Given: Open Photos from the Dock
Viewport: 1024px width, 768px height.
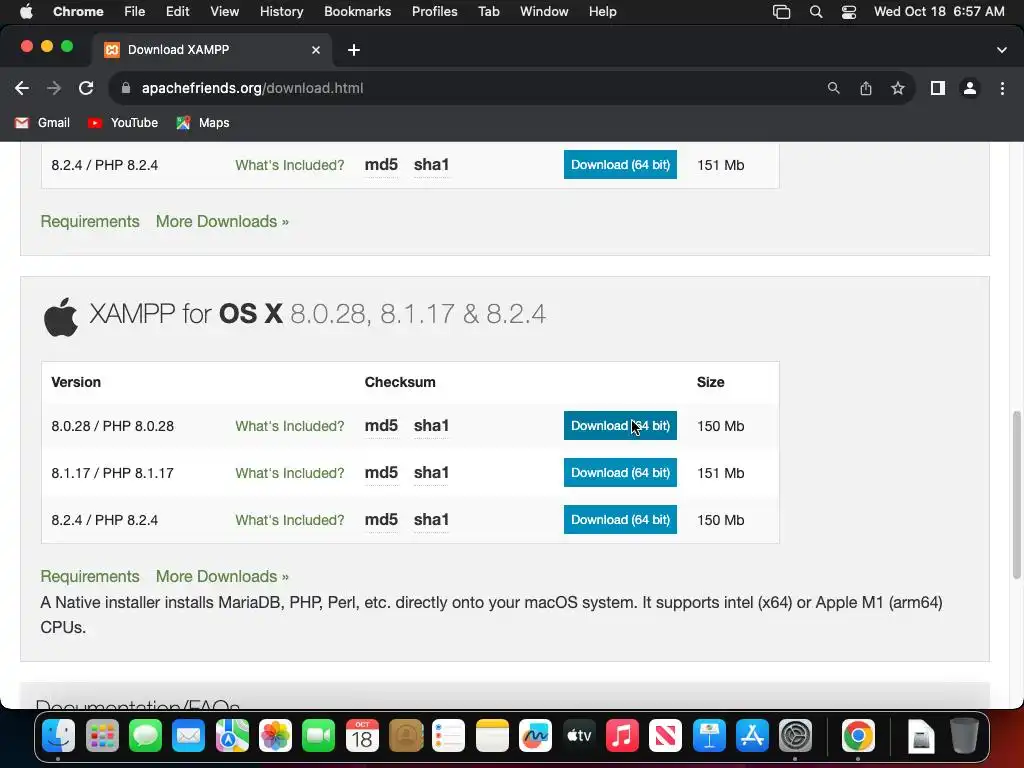Looking at the screenshot, I should click(x=276, y=736).
